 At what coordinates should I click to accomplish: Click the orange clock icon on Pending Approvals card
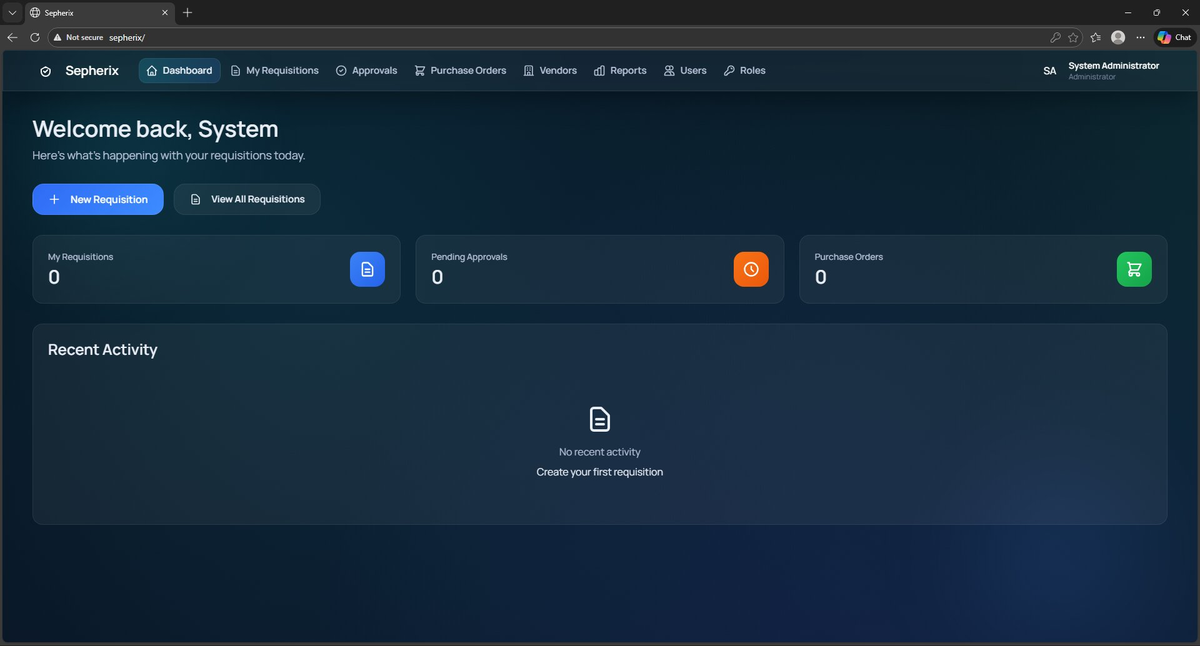pyautogui.click(x=751, y=269)
